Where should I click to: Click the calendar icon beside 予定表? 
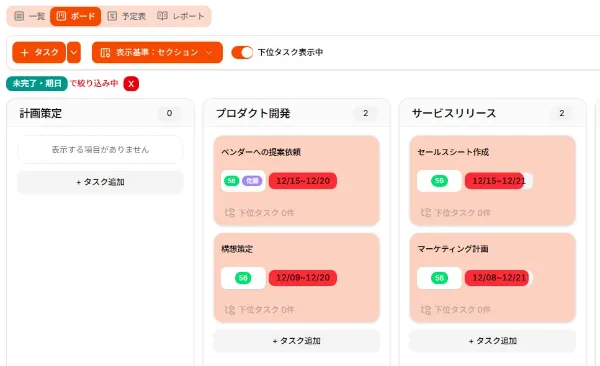pos(112,16)
